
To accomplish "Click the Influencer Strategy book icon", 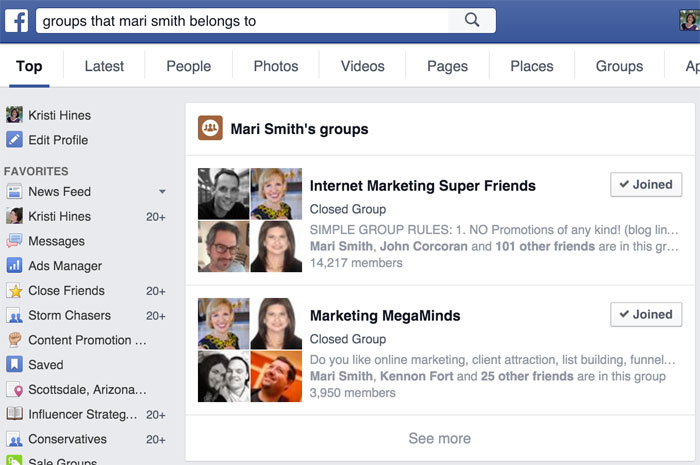I will click(x=14, y=414).
